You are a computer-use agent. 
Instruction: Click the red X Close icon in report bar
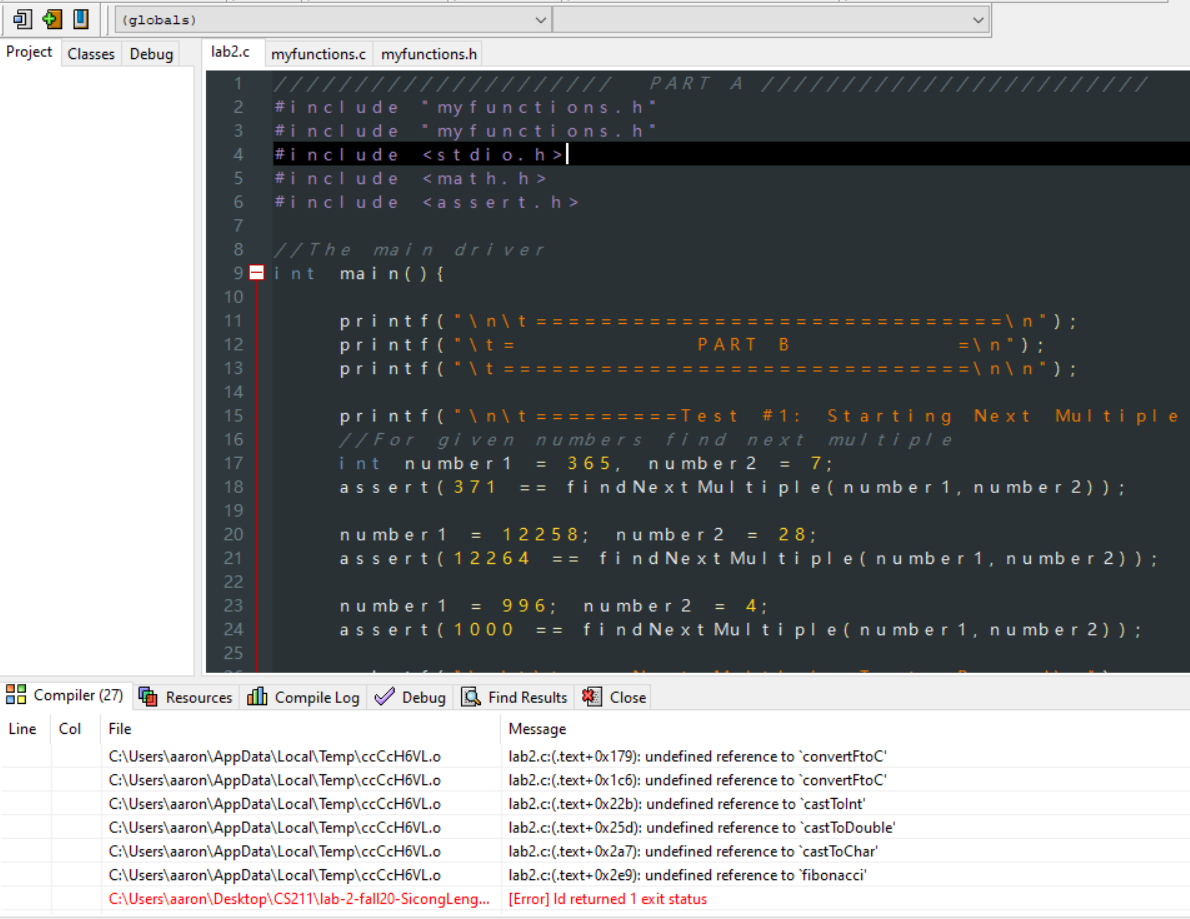589,697
